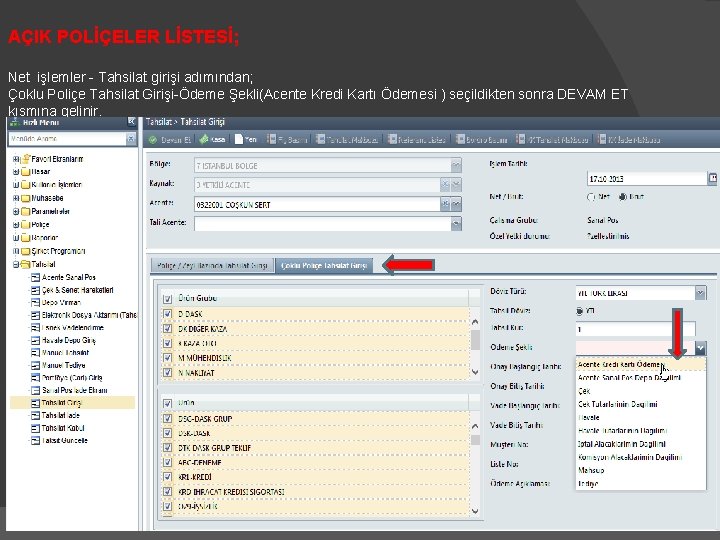Click the KK Tahsilat Makbuzu toolbar button
The image size is (720, 540).
pos(552,140)
